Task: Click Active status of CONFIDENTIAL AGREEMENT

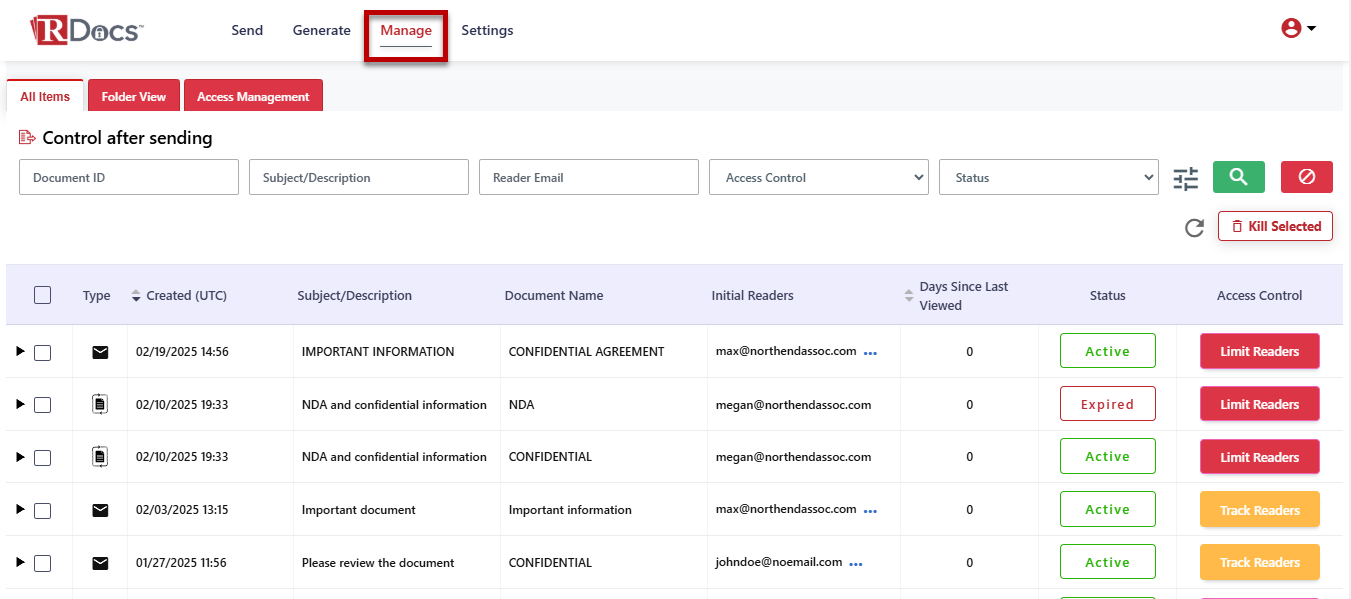Action: 1108,351
